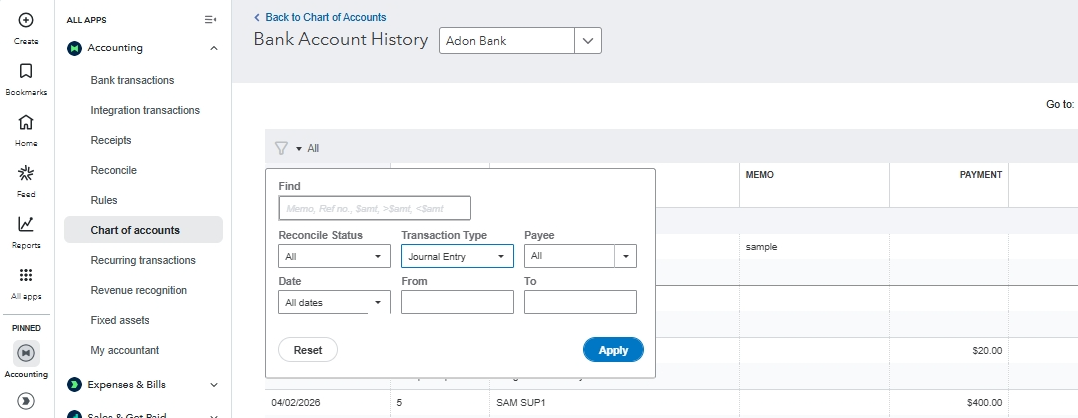The width and height of the screenshot is (1078, 418).
Task: Open Bookmarks from the left rail
Action: click(x=26, y=71)
